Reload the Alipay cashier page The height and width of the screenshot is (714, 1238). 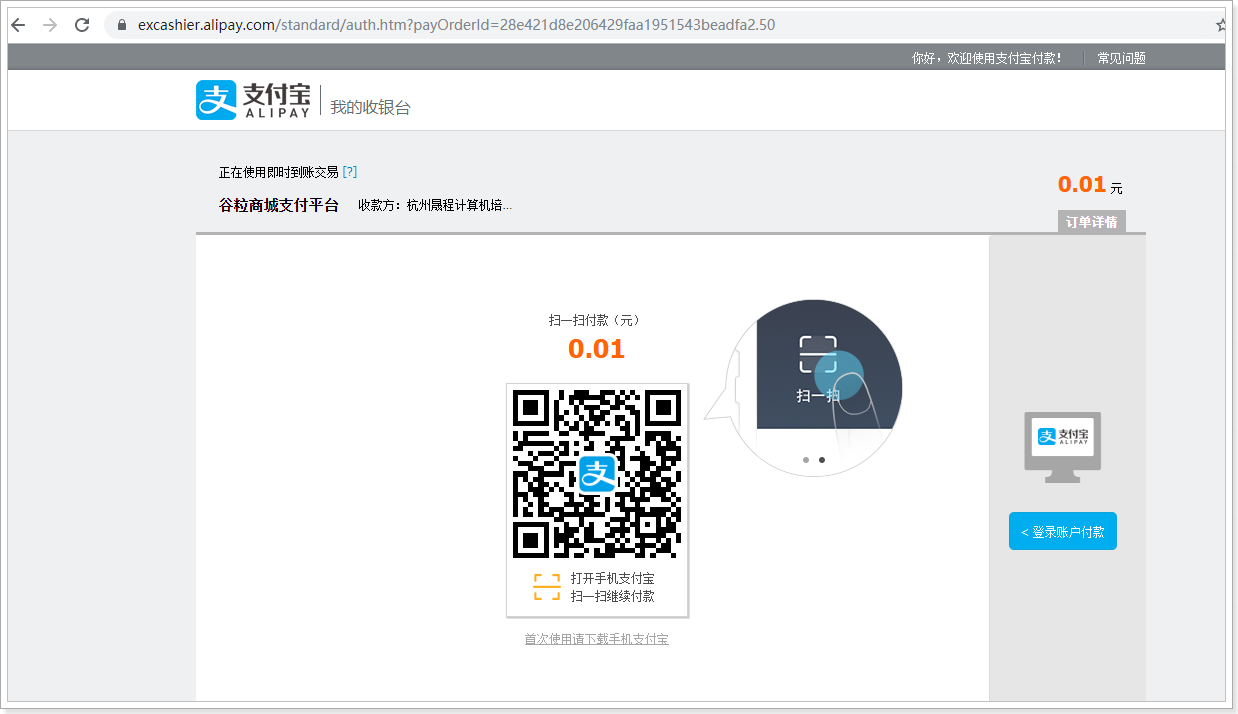pos(82,25)
